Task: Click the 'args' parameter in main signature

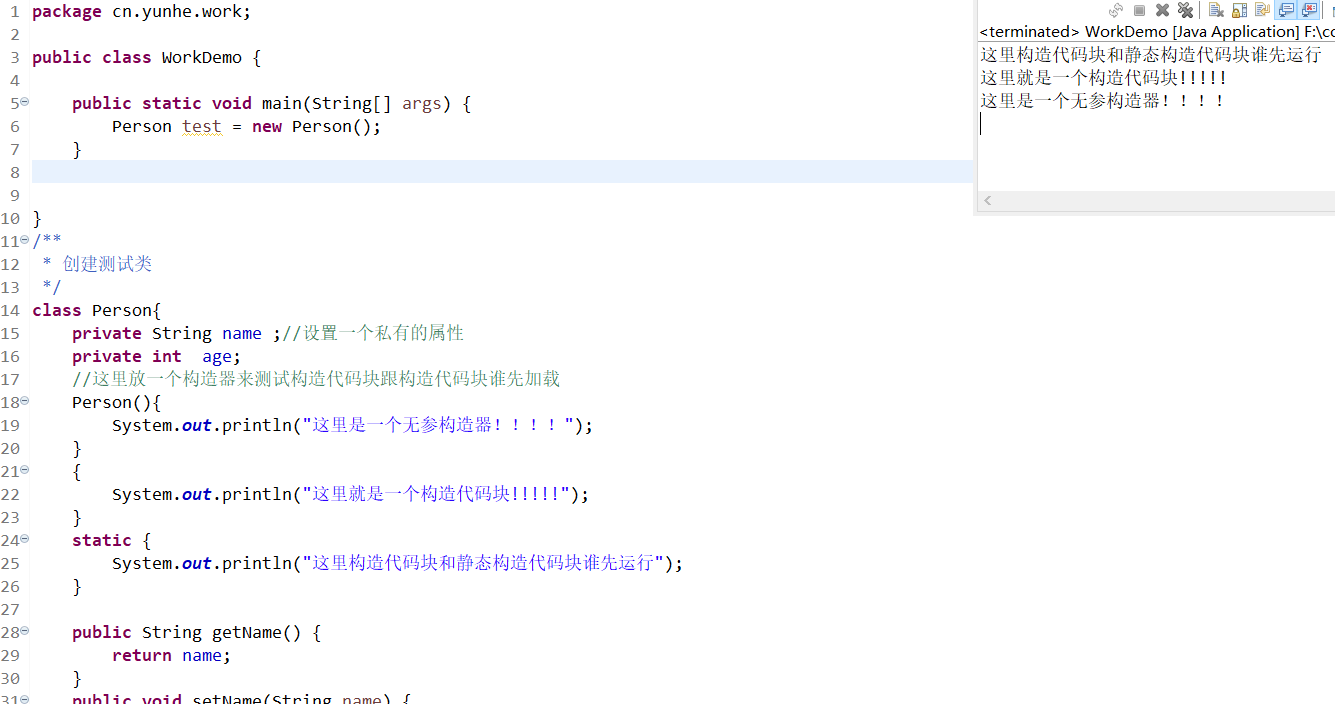Action: (x=422, y=104)
